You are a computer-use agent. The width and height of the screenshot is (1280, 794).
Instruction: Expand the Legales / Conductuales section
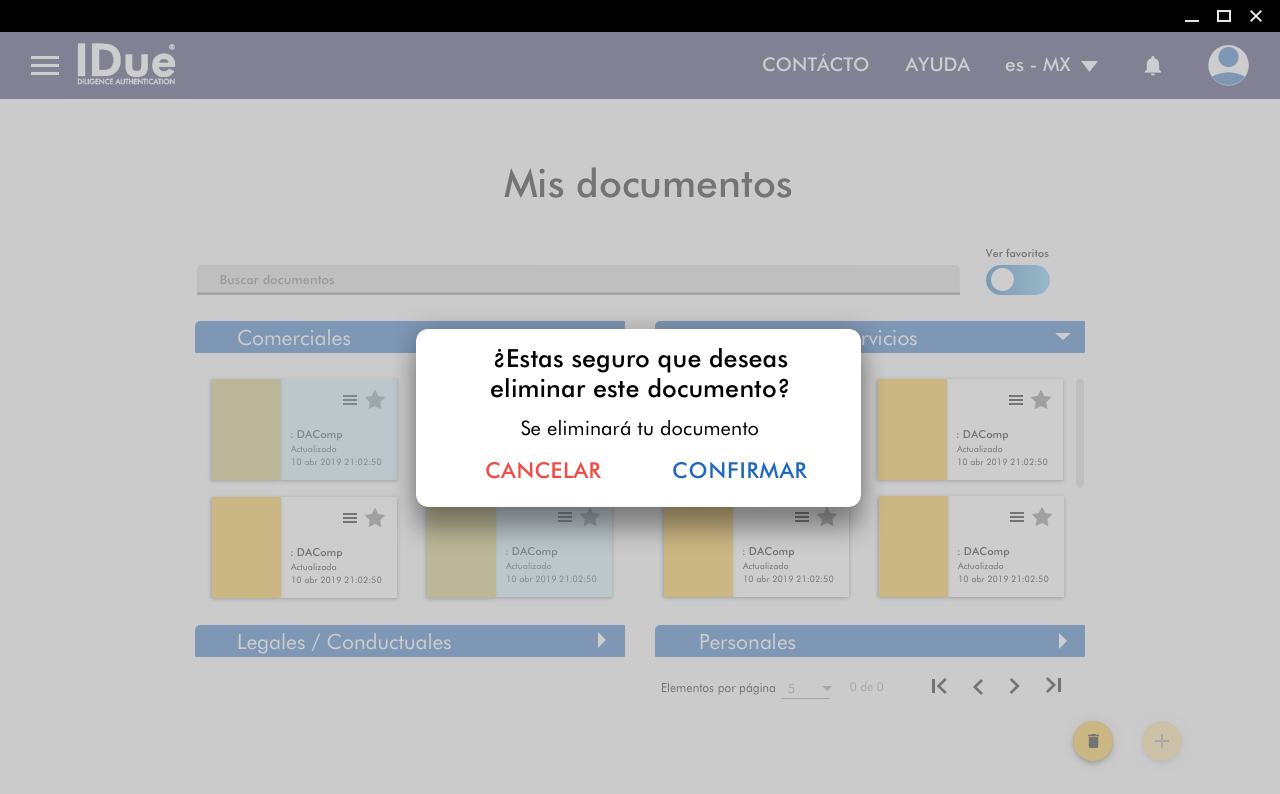coord(410,641)
